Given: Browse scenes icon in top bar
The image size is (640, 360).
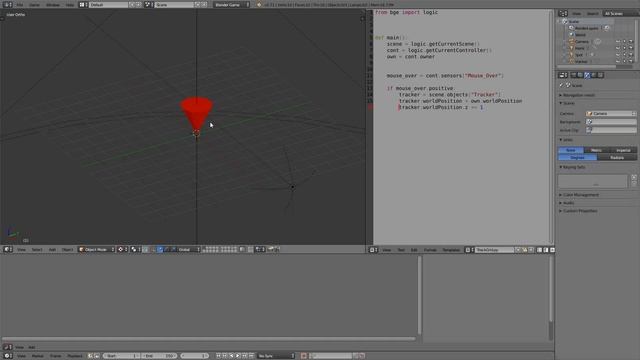Looking at the screenshot, I should click(148, 4).
